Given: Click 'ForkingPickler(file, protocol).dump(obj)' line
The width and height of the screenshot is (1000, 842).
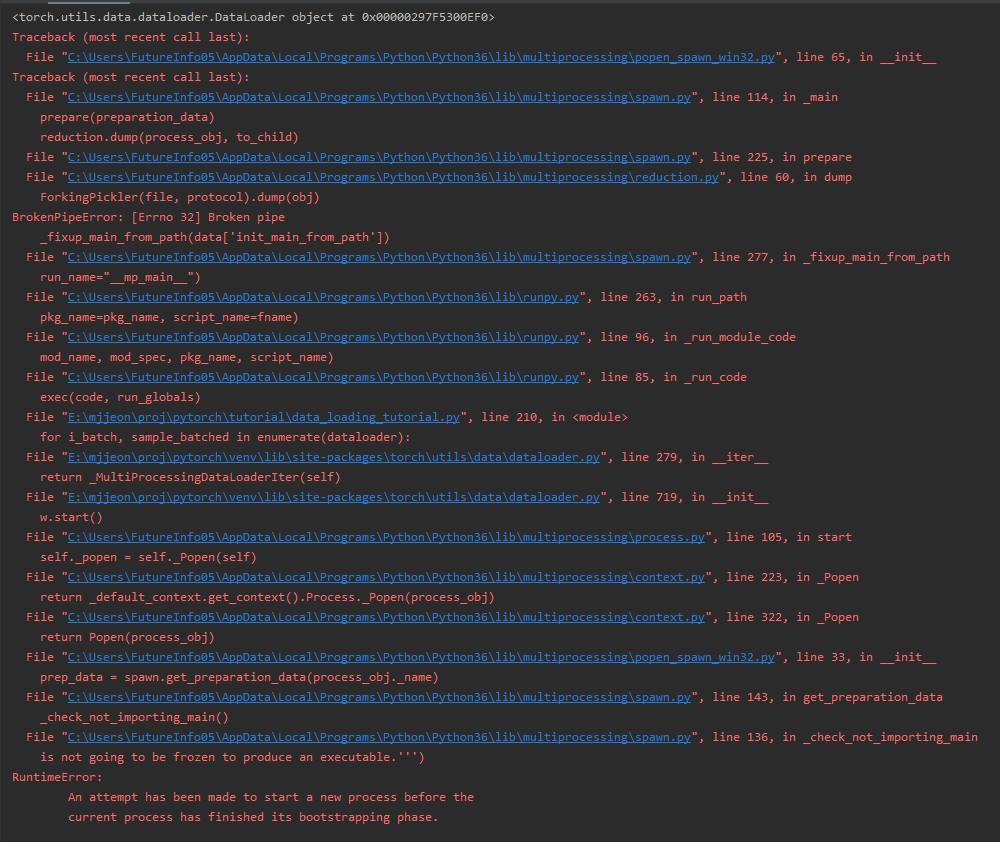Looking at the screenshot, I should [x=180, y=197].
